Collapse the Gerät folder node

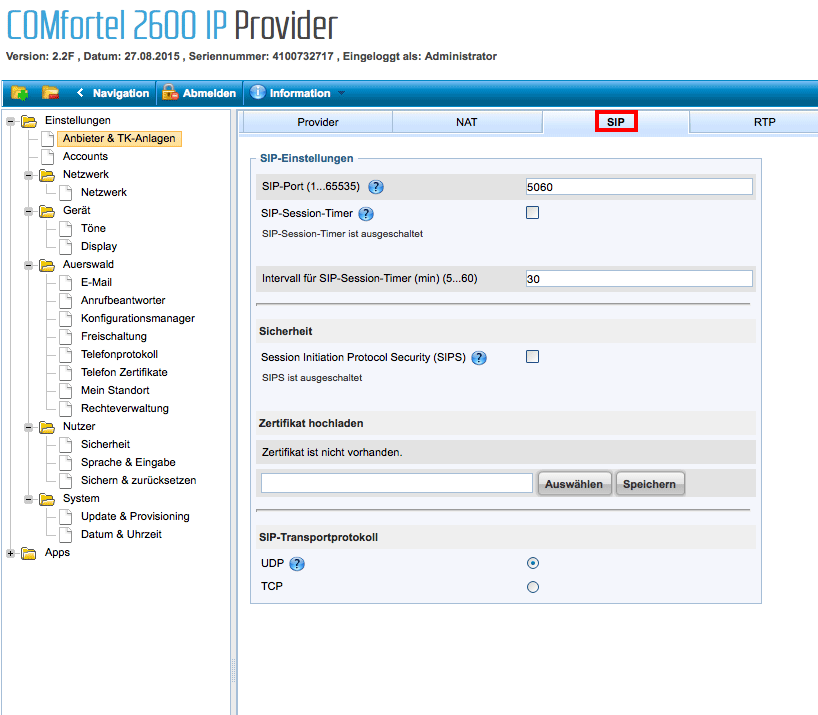(29, 211)
